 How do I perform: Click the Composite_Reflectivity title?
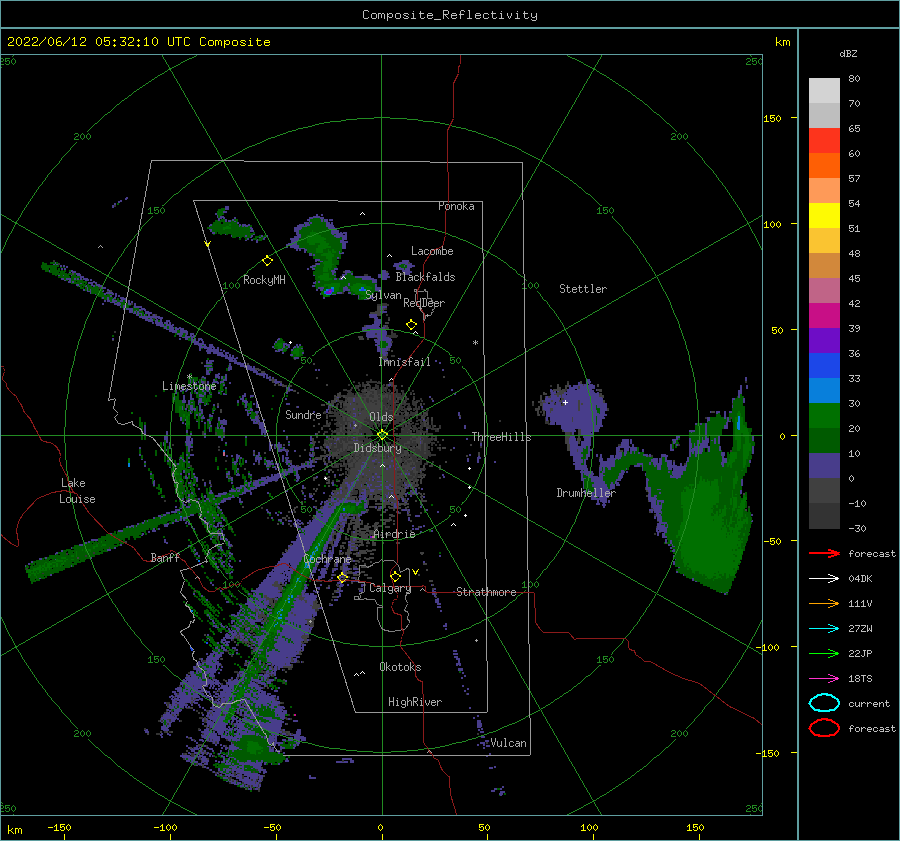[x=450, y=15]
